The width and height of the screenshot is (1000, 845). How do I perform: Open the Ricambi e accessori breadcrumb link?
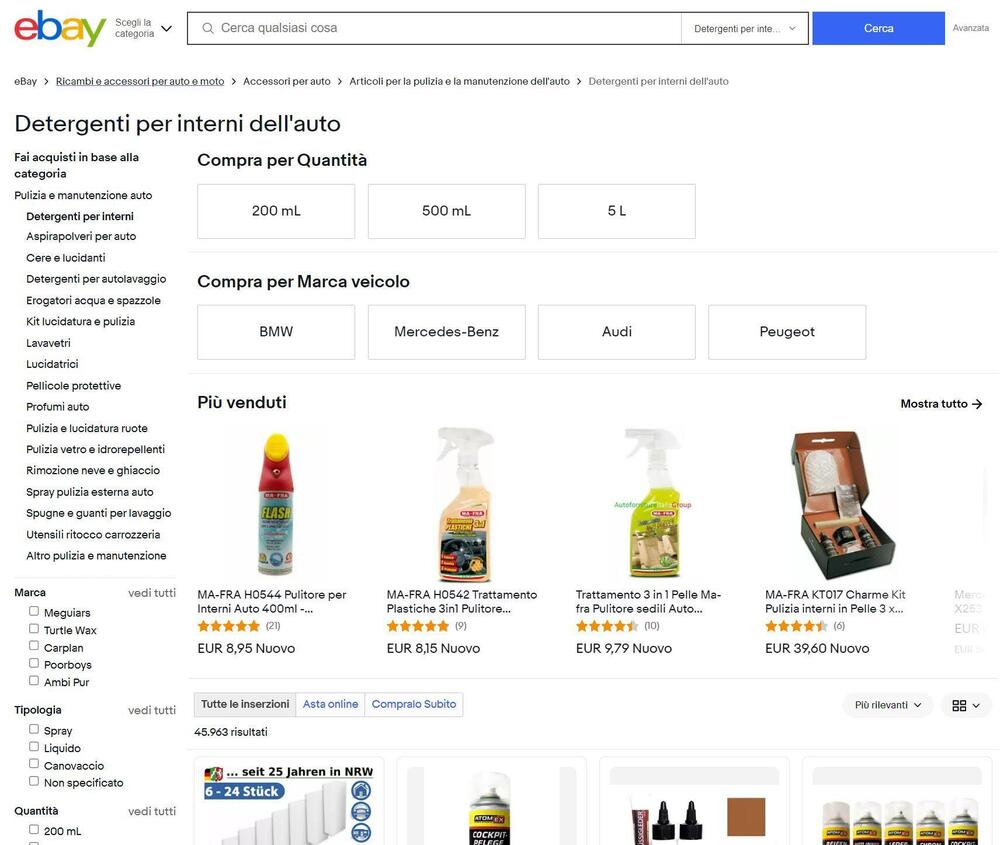(140, 81)
